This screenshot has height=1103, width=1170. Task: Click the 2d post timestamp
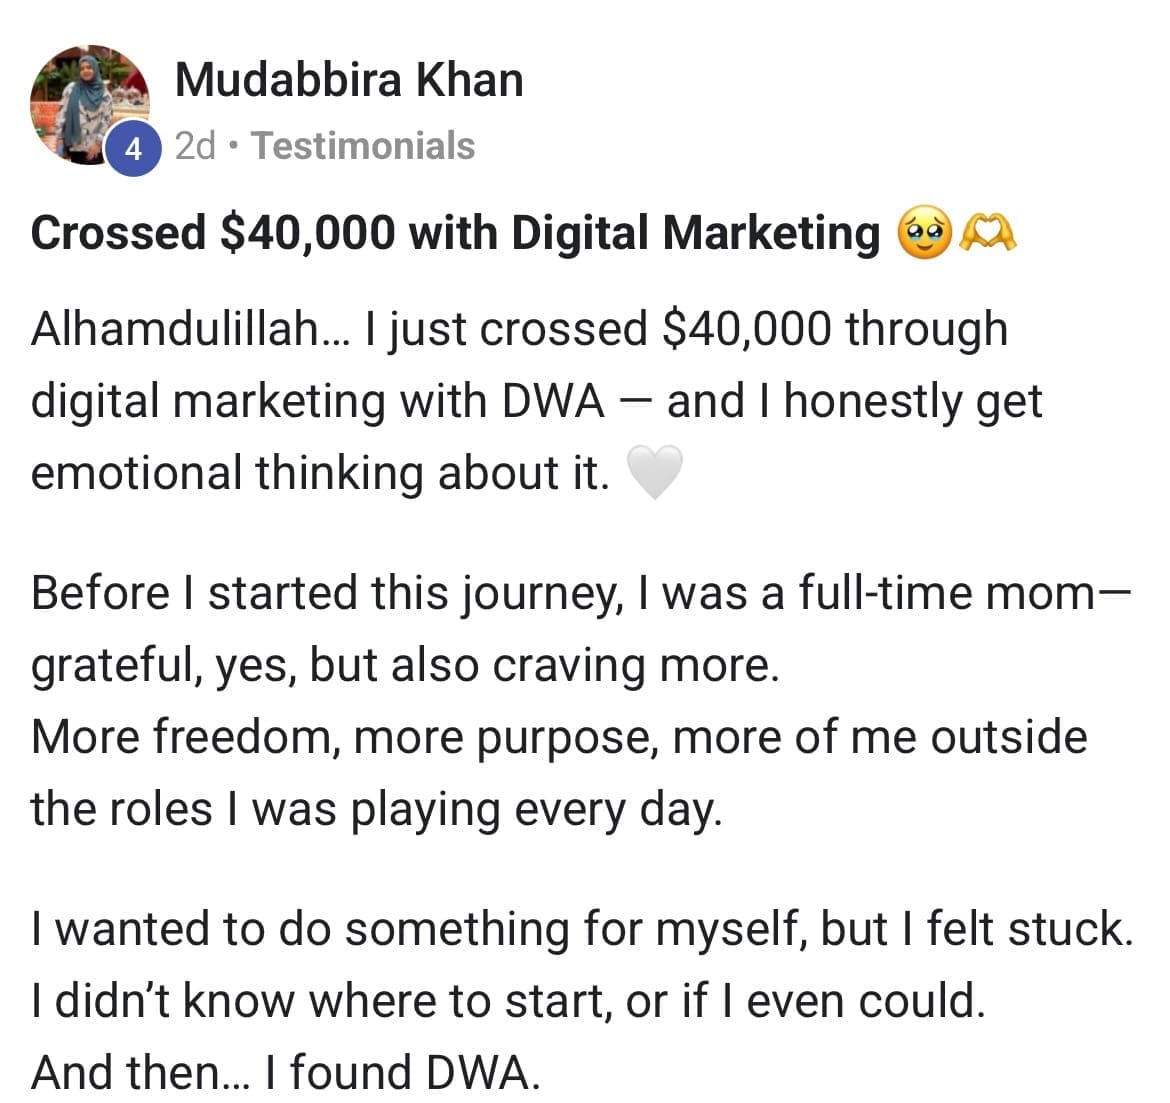(x=195, y=146)
